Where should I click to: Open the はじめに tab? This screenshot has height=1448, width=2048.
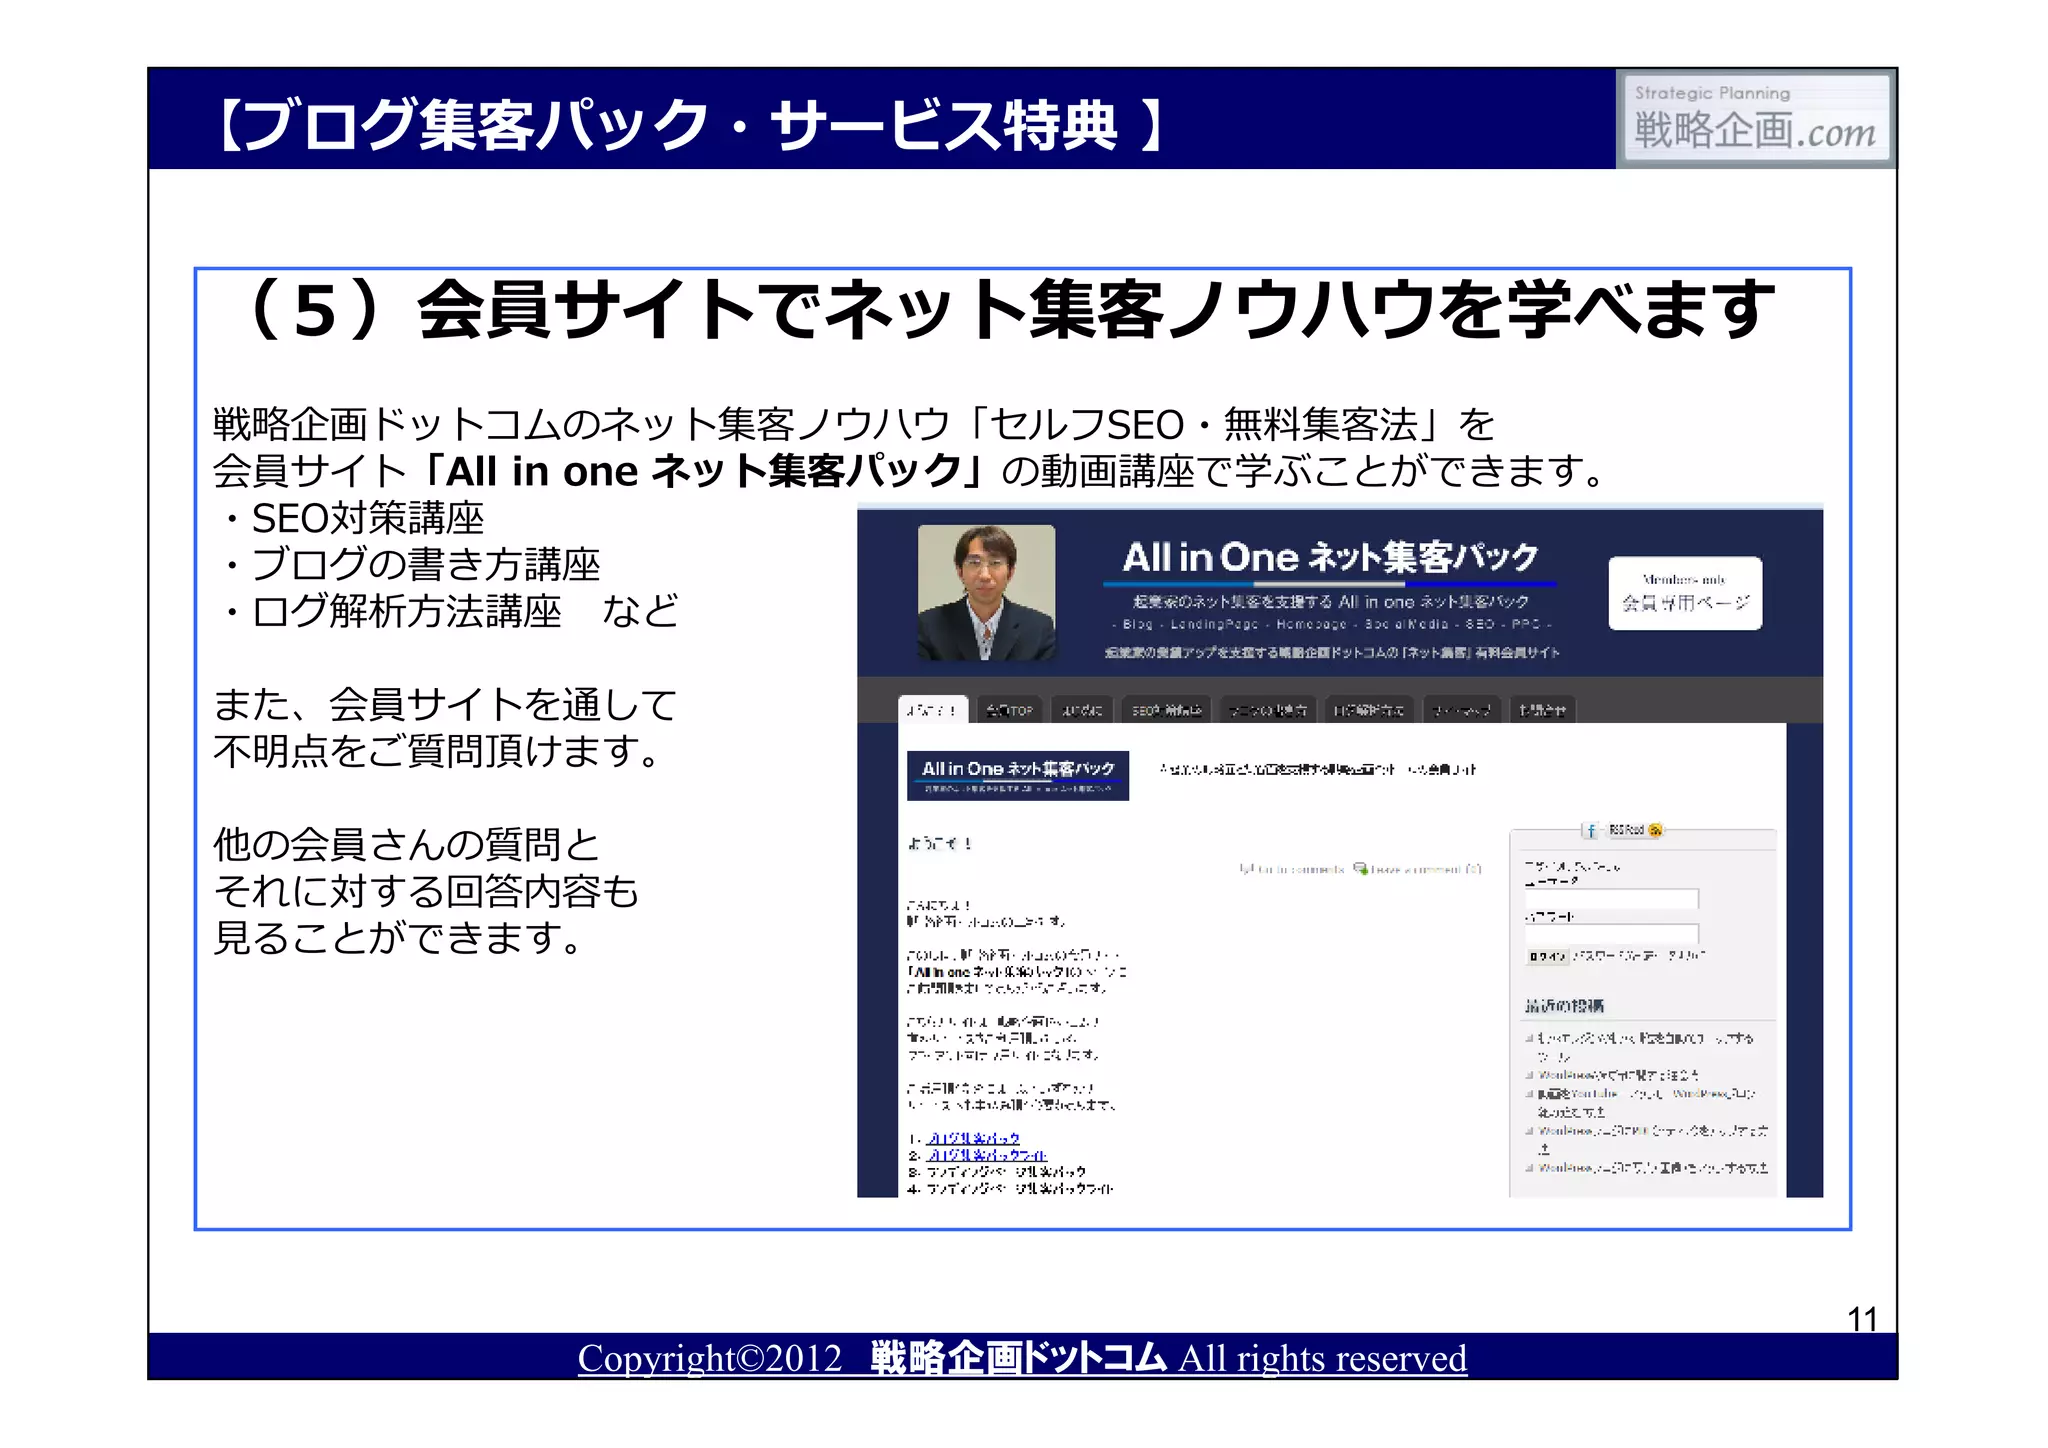(1082, 710)
